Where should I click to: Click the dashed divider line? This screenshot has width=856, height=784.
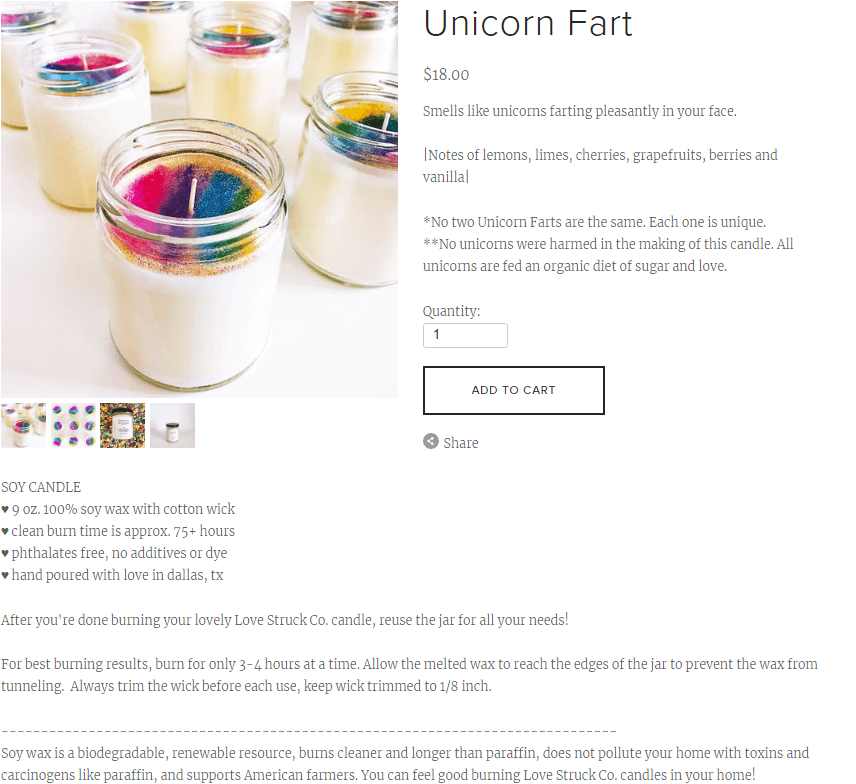click(309, 730)
